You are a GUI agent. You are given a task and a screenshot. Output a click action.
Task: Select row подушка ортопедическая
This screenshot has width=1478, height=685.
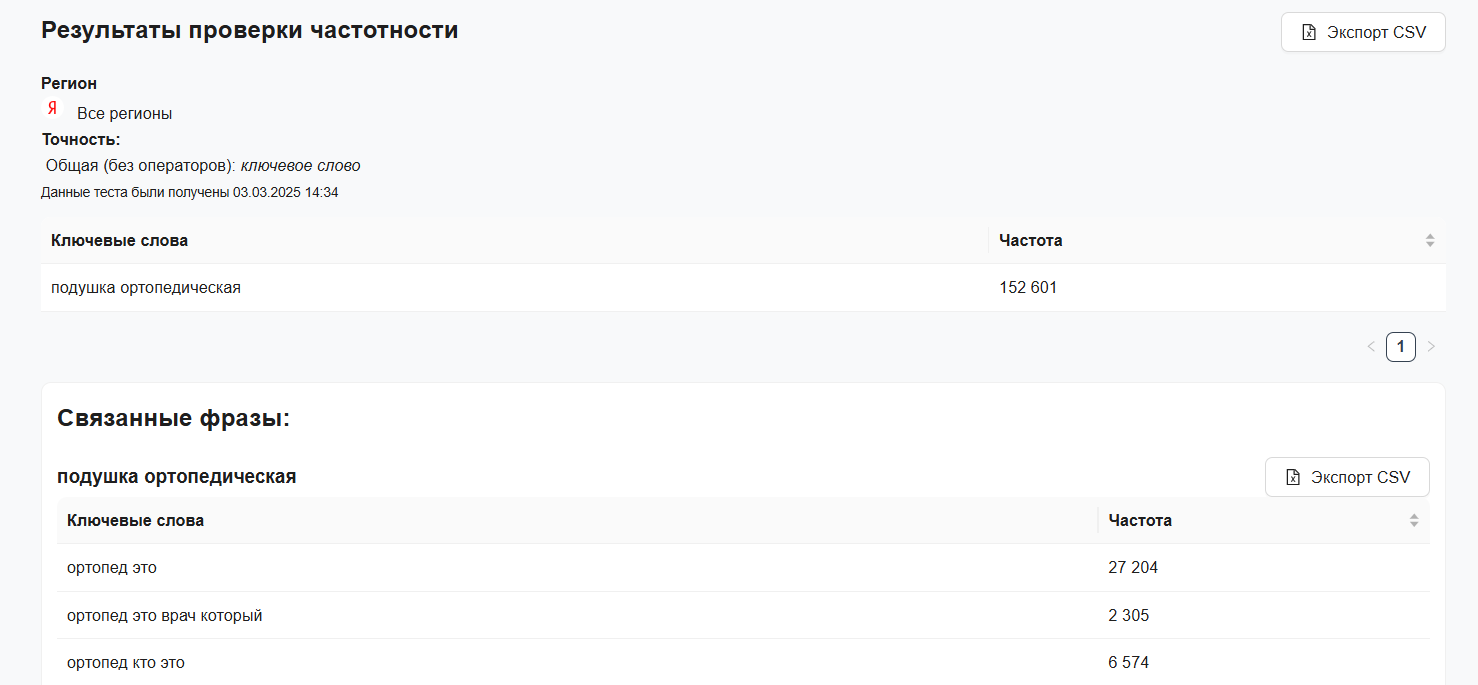[146, 288]
